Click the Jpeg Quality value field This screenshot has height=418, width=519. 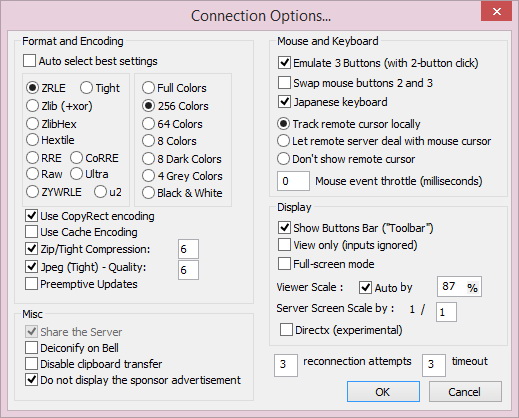188,270
